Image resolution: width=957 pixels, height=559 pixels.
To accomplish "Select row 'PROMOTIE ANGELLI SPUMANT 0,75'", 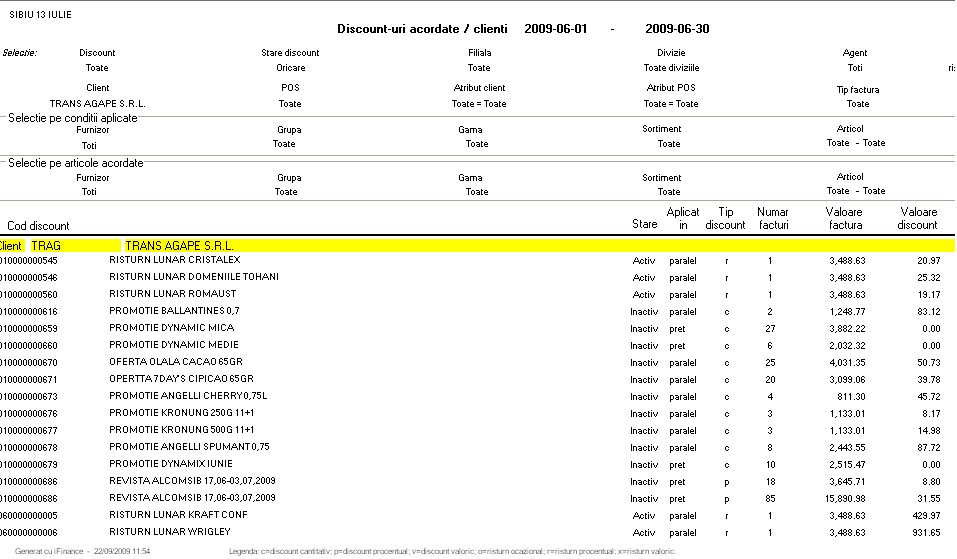I will (x=477, y=448).
